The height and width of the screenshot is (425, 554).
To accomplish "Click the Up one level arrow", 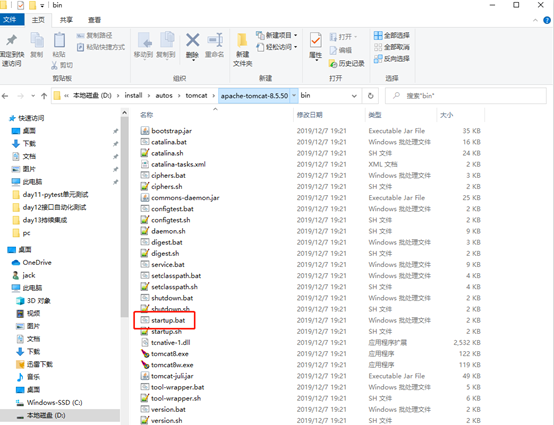I will [x=44, y=96].
